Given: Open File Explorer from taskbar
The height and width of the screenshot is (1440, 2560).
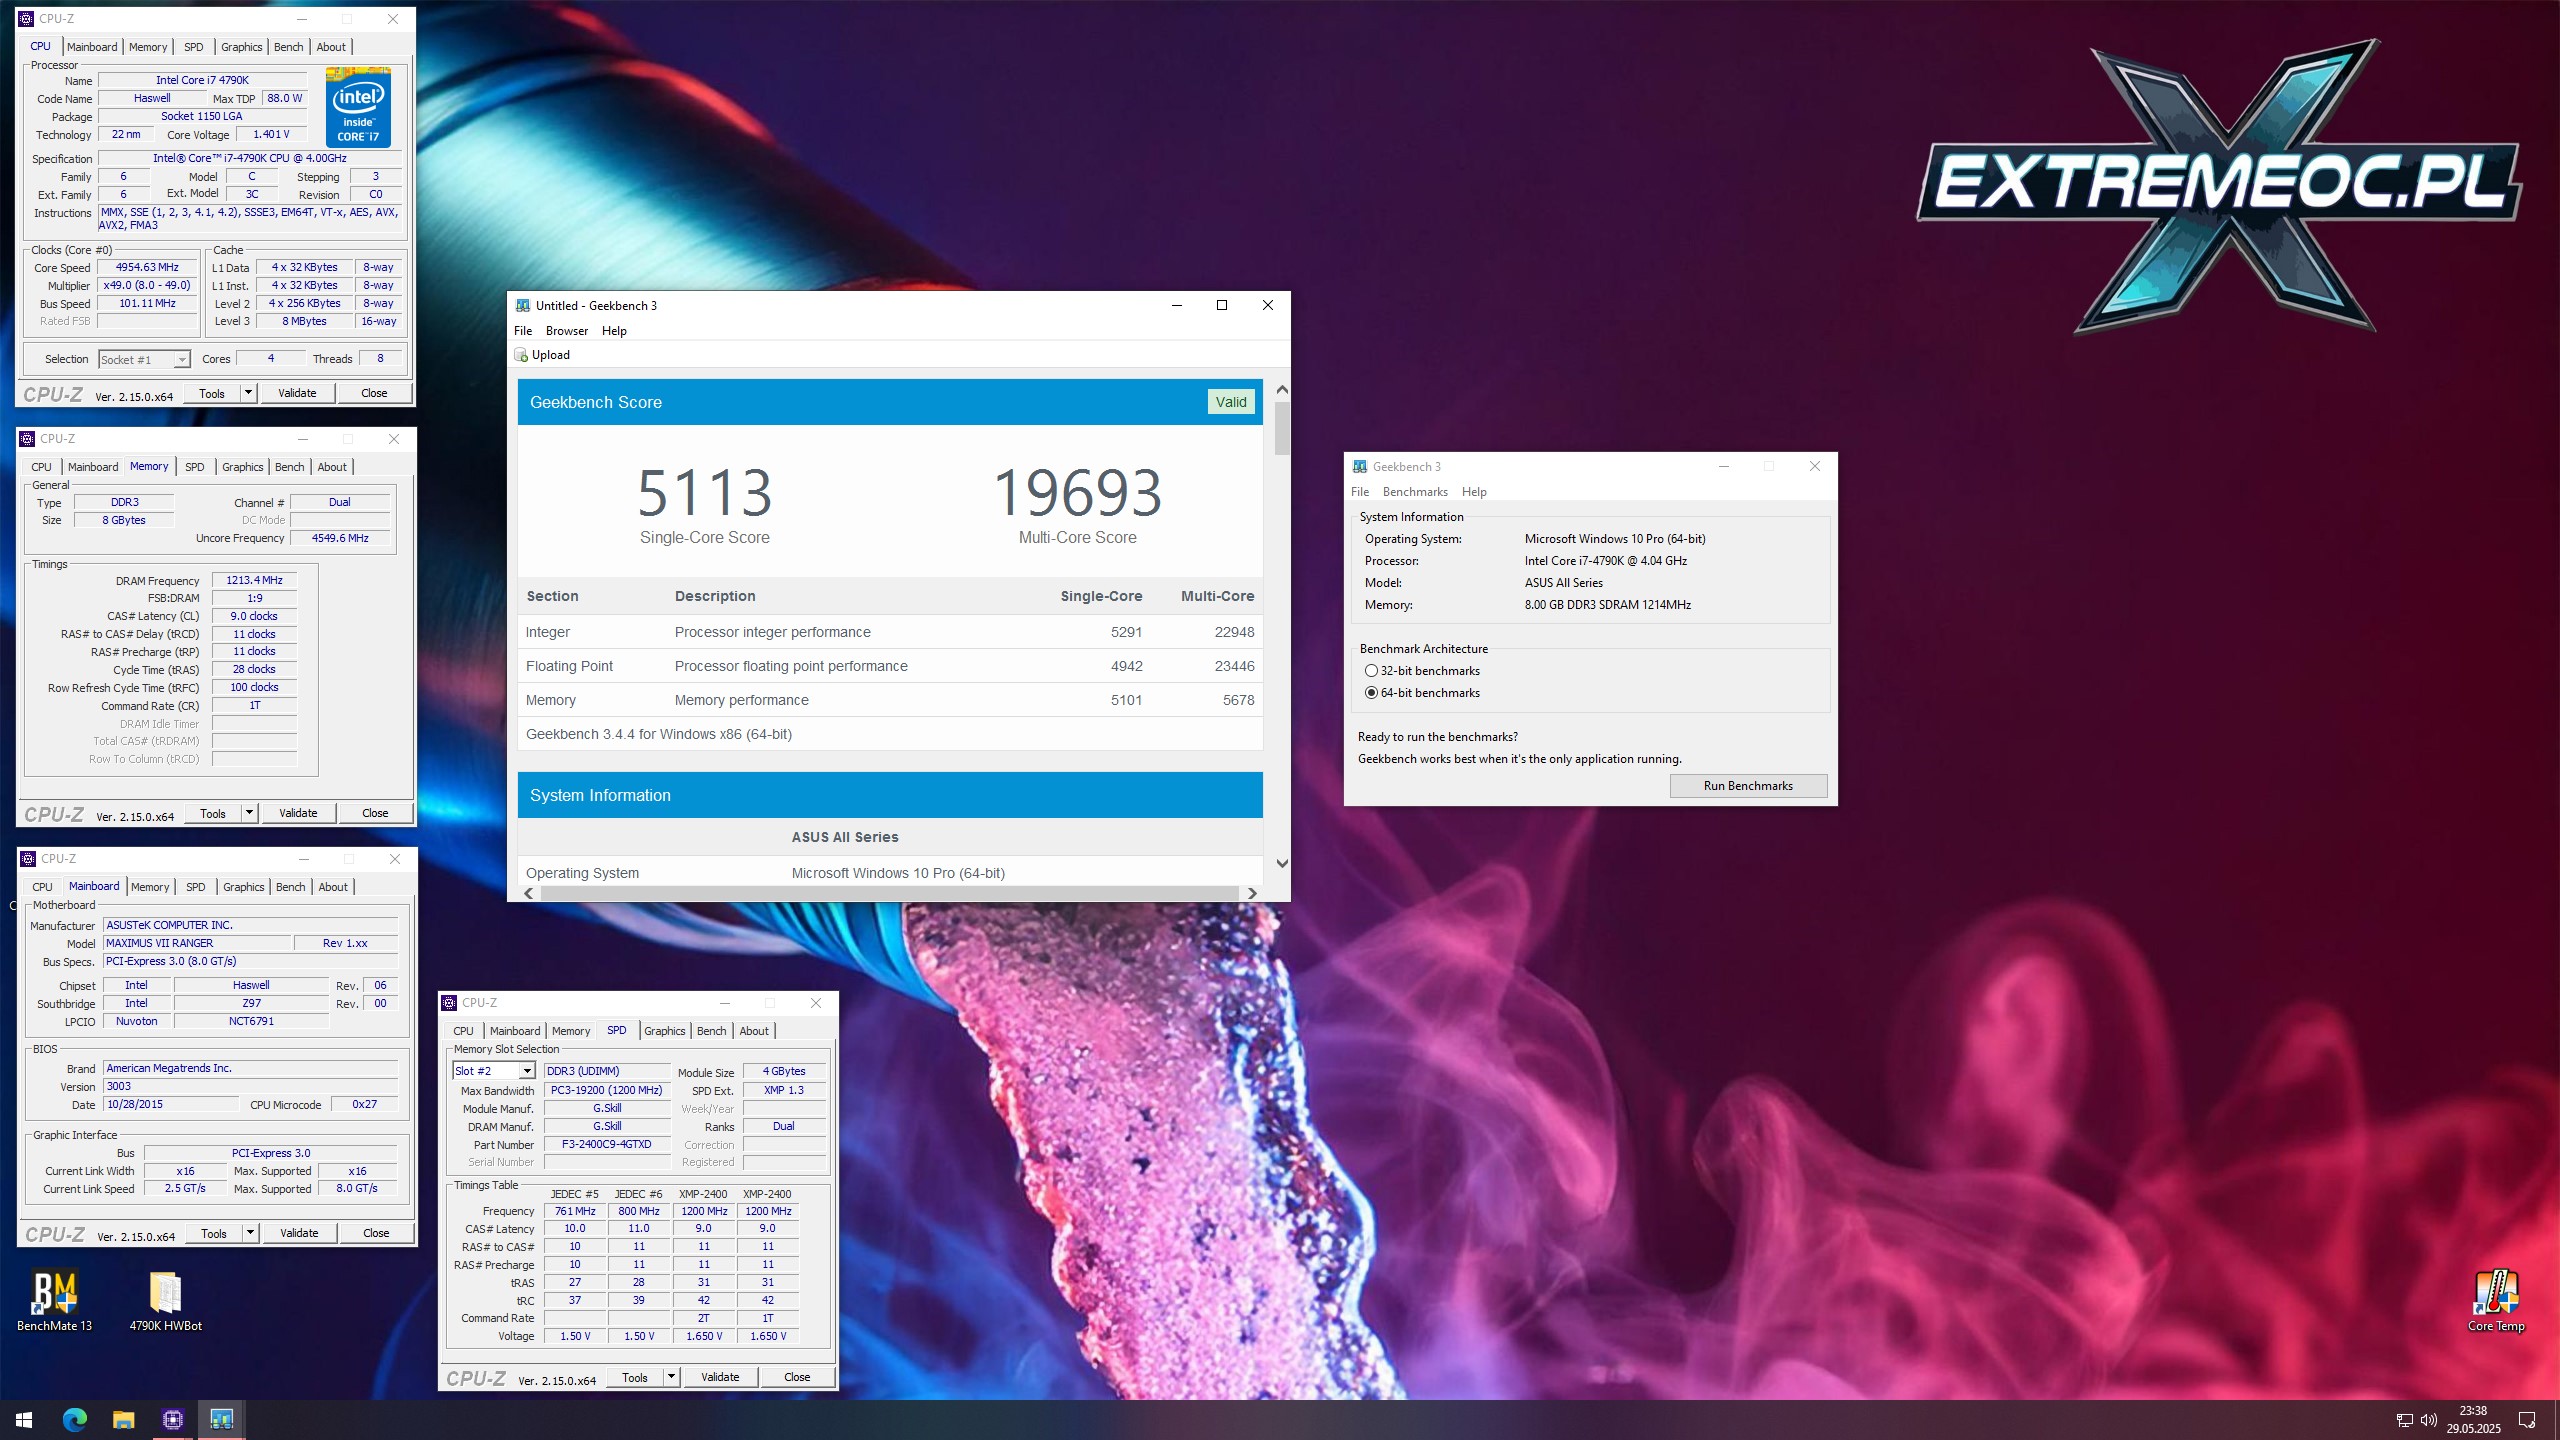Looking at the screenshot, I should point(123,1419).
